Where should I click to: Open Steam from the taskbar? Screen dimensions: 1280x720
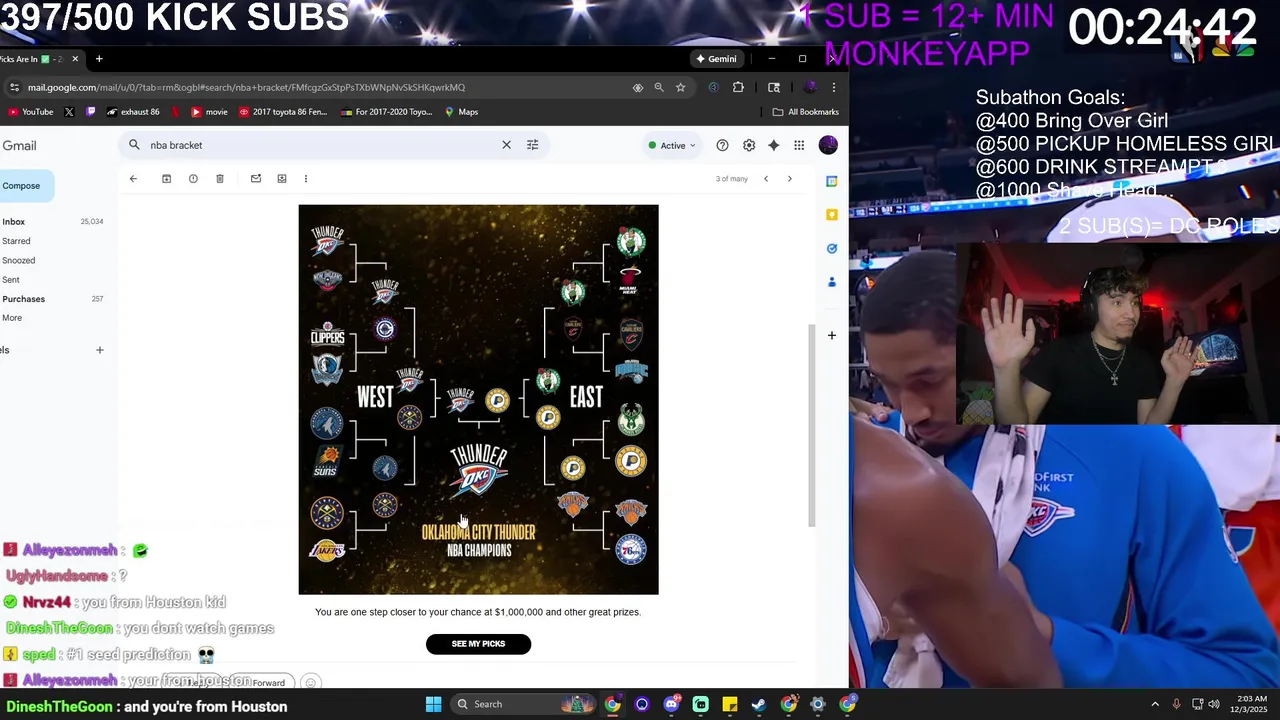pyautogui.click(x=759, y=704)
